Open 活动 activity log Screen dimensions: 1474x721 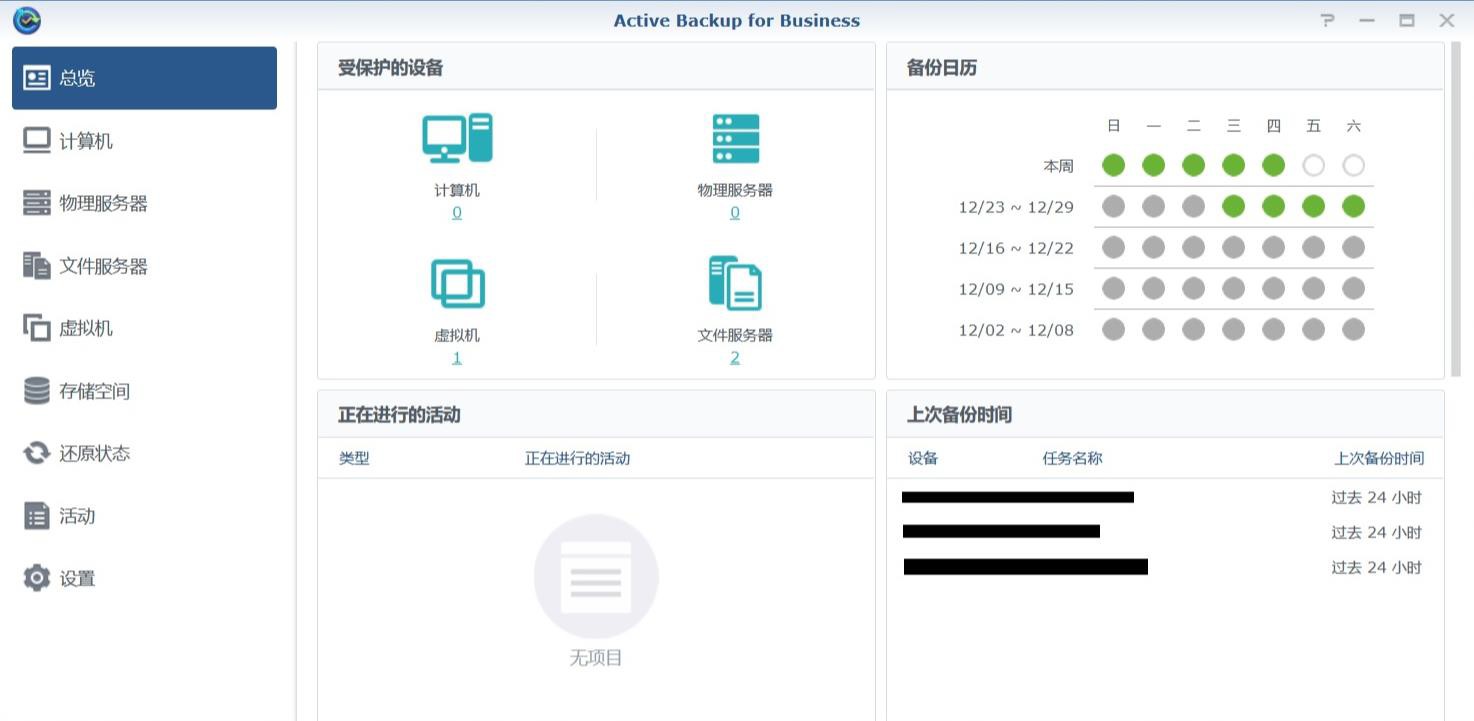click(x=144, y=516)
